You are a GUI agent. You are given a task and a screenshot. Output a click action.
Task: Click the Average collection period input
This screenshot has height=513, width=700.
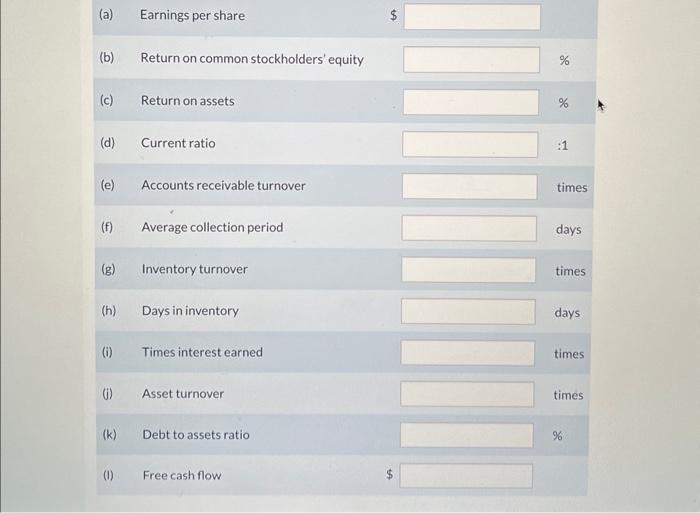click(470, 229)
